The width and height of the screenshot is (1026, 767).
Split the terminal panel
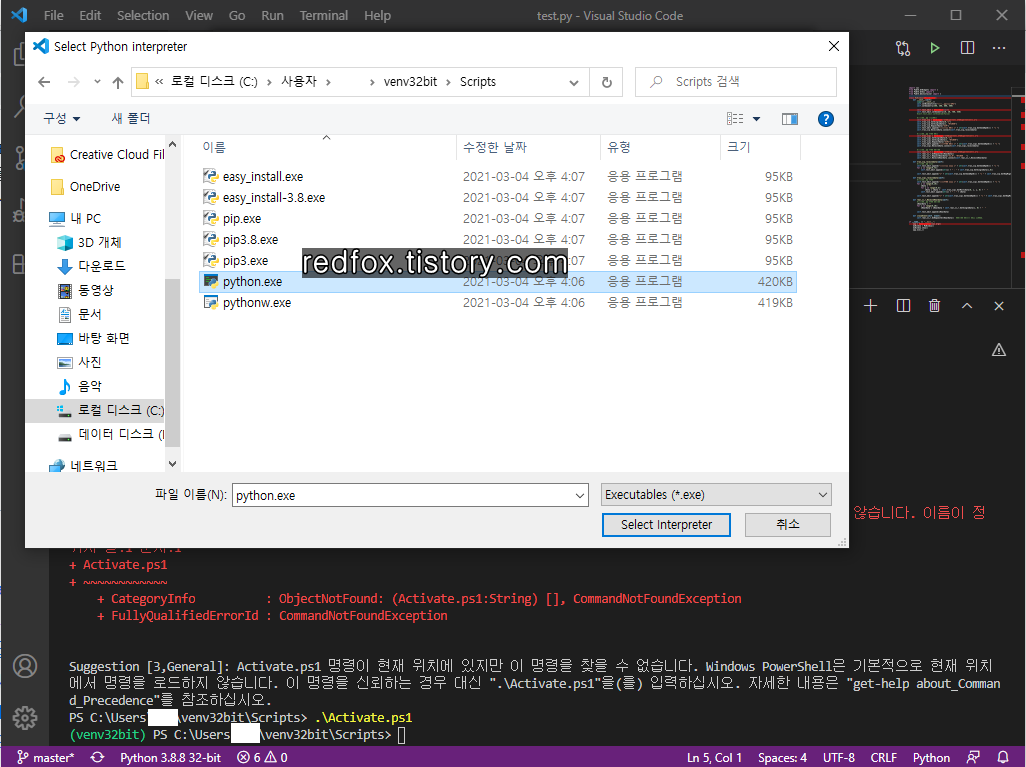(x=903, y=306)
